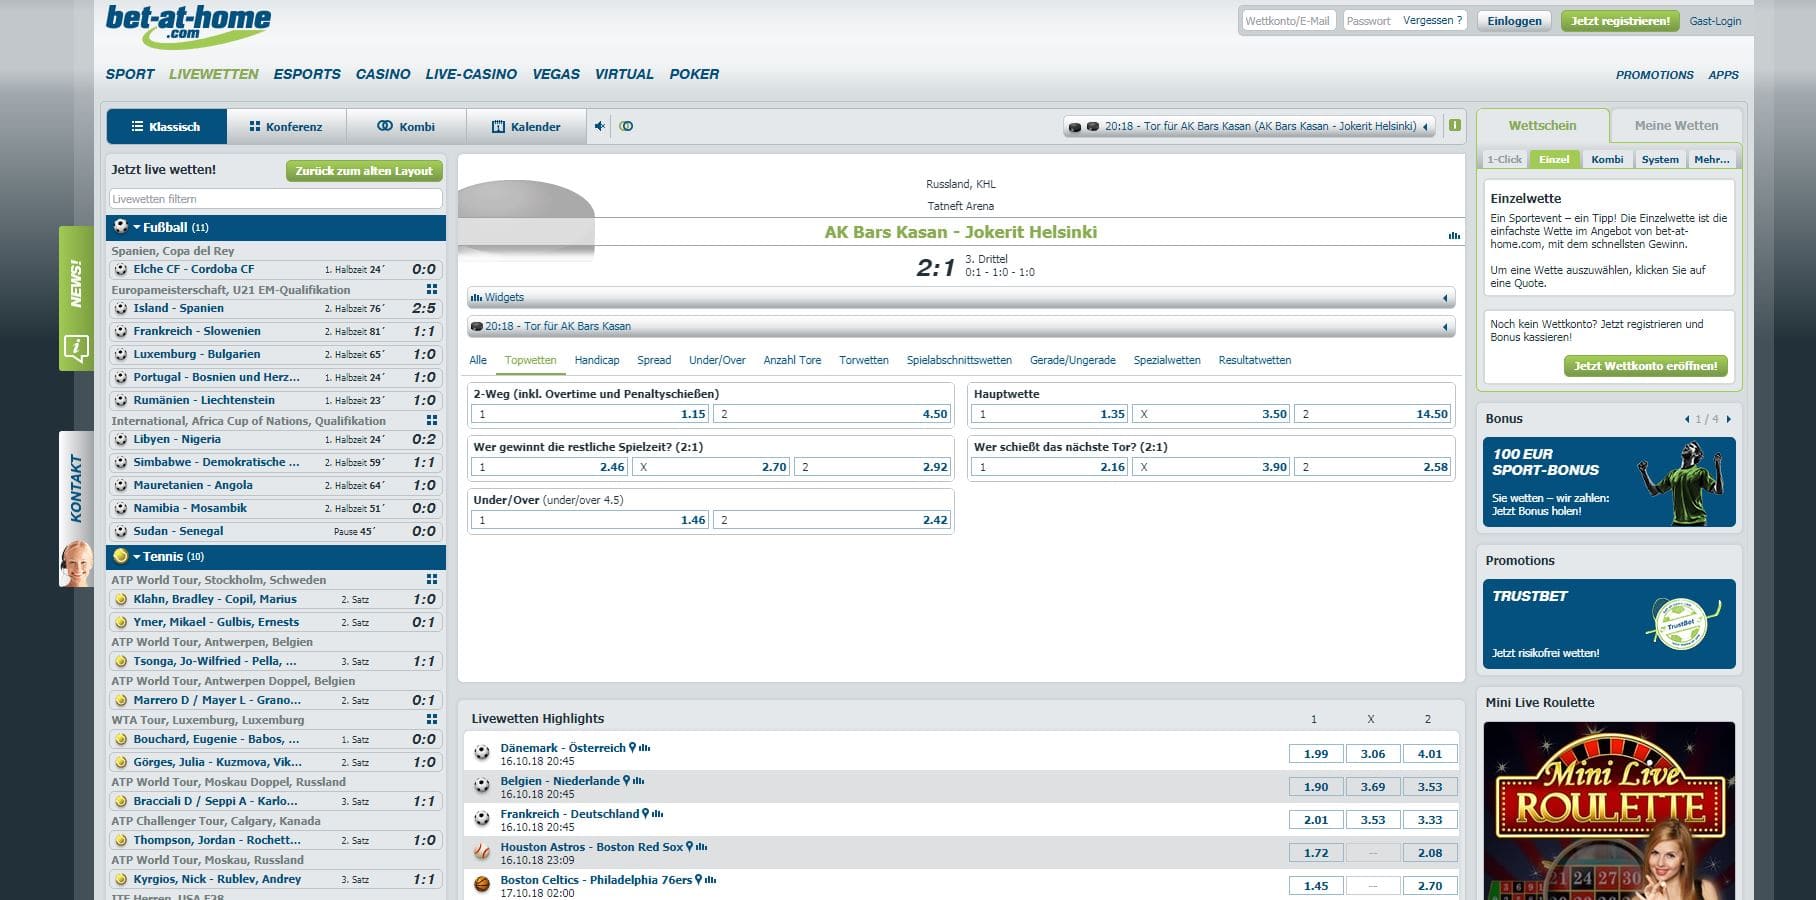Screen dimensions: 1816x900
Task: Select the 1-Click bet mode
Action: (1504, 159)
